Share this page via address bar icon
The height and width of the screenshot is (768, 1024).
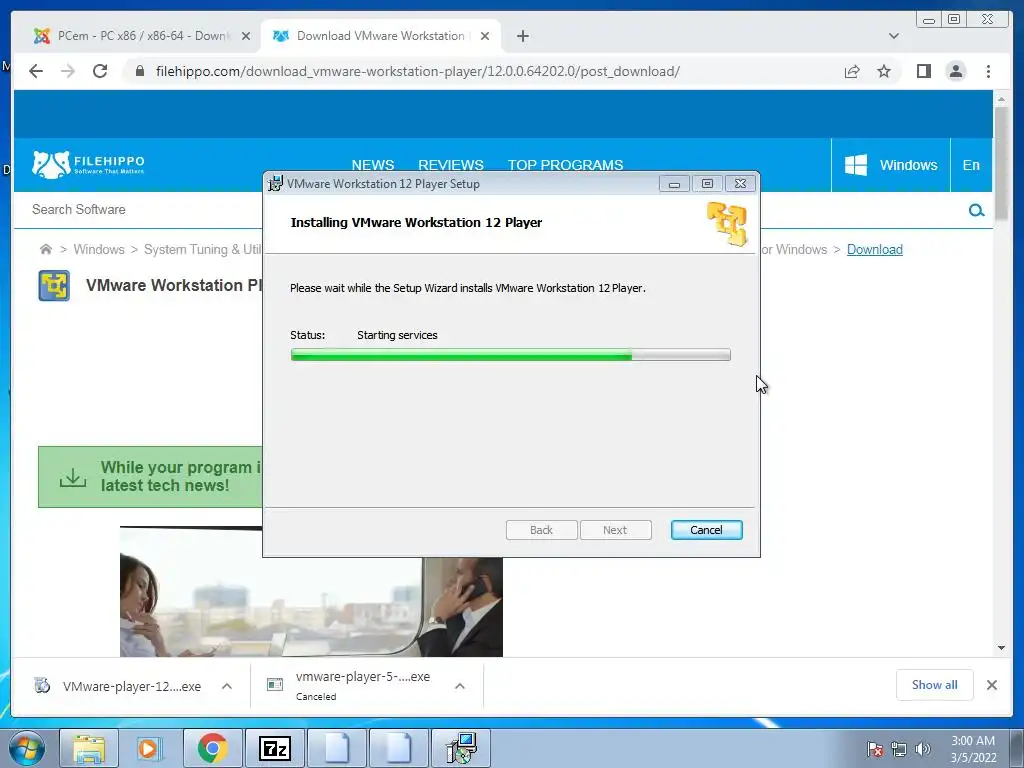point(852,71)
